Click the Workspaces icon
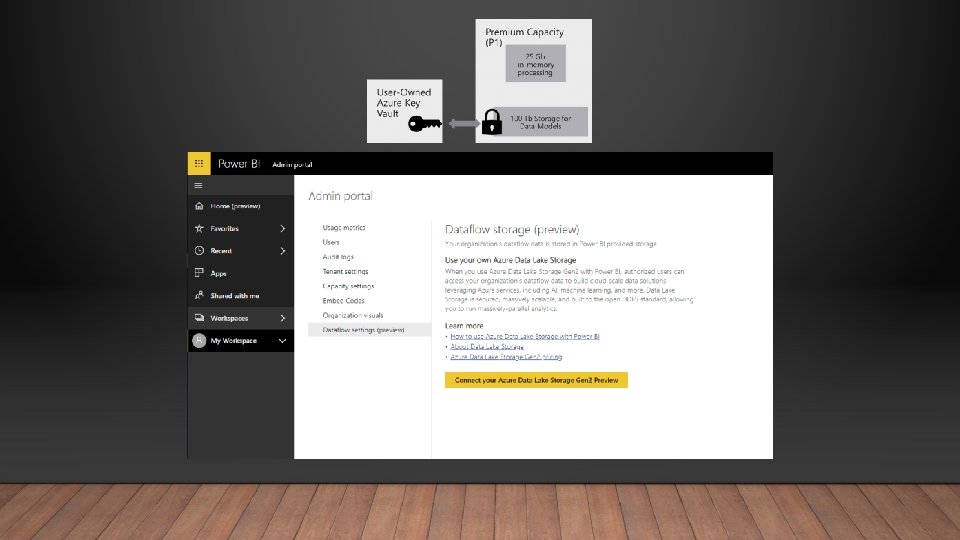 (x=199, y=318)
